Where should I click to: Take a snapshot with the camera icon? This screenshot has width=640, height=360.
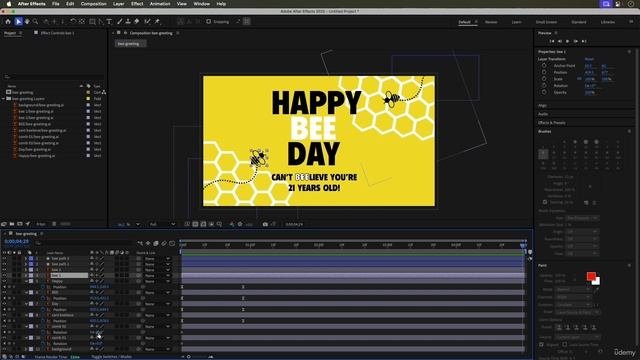coord(265,224)
